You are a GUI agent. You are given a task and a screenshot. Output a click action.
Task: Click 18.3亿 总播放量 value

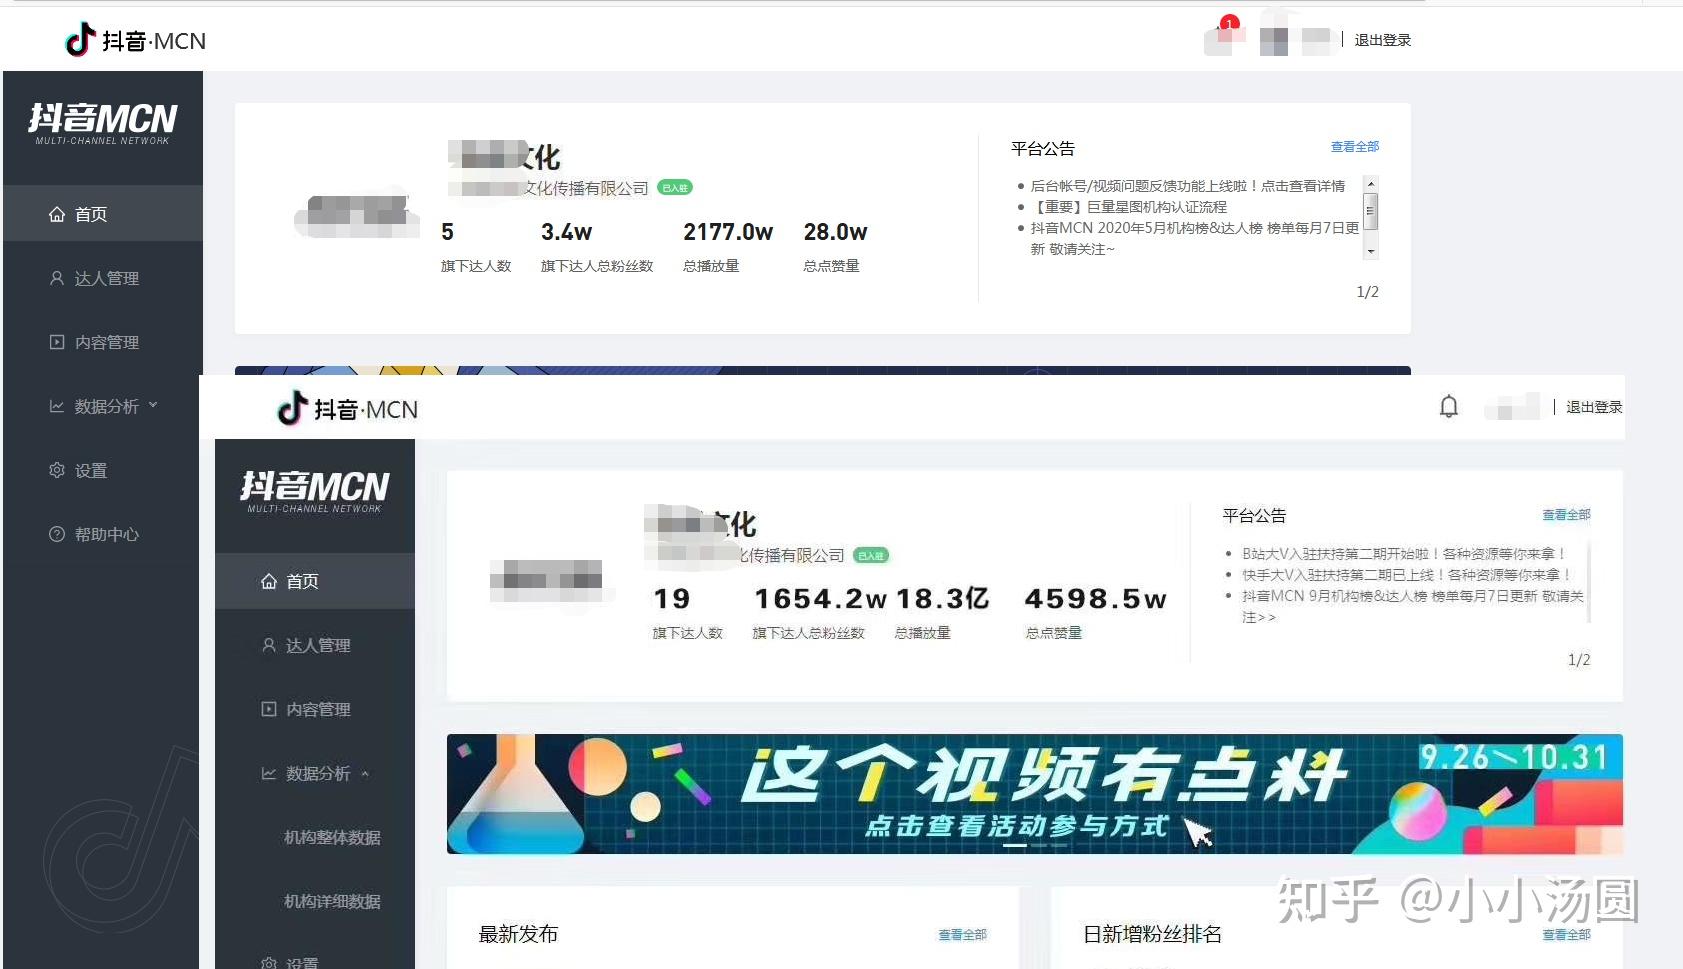942,599
